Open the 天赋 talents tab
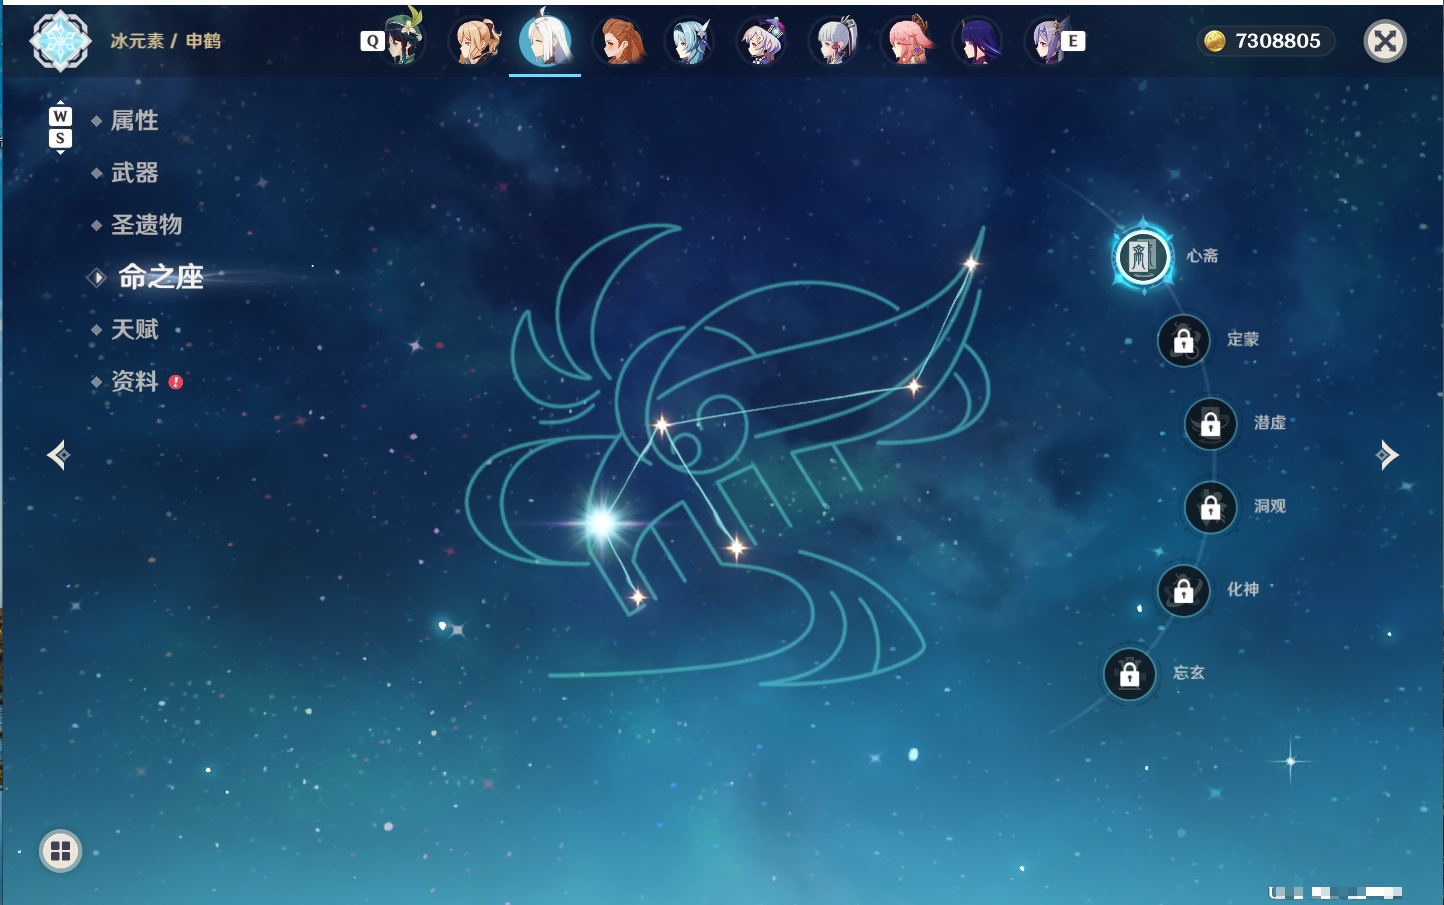This screenshot has height=905, width=1444. 134,329
